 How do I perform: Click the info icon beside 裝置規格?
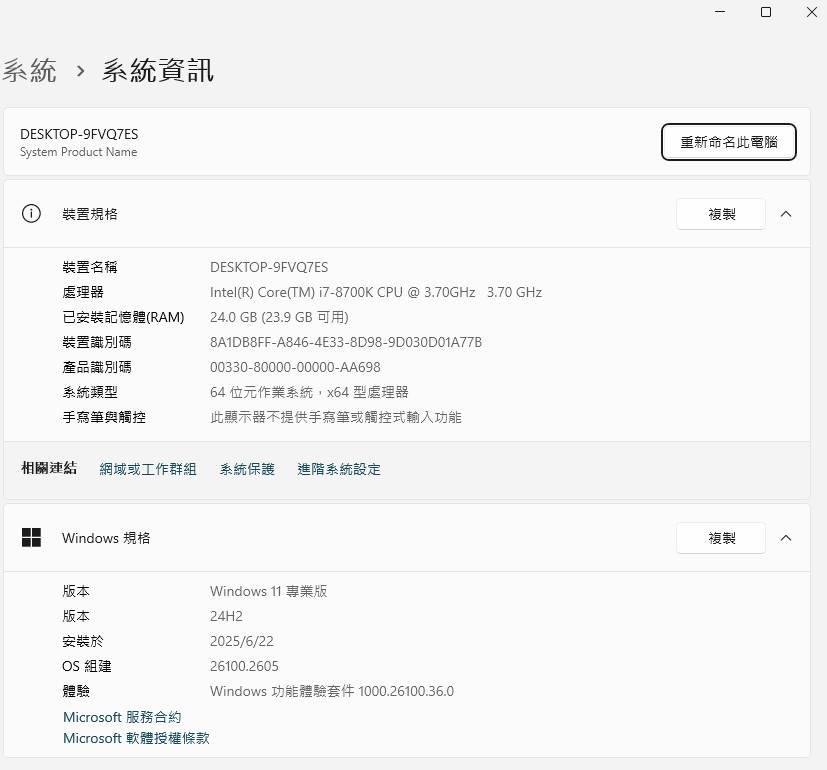(x=31, y=214)
